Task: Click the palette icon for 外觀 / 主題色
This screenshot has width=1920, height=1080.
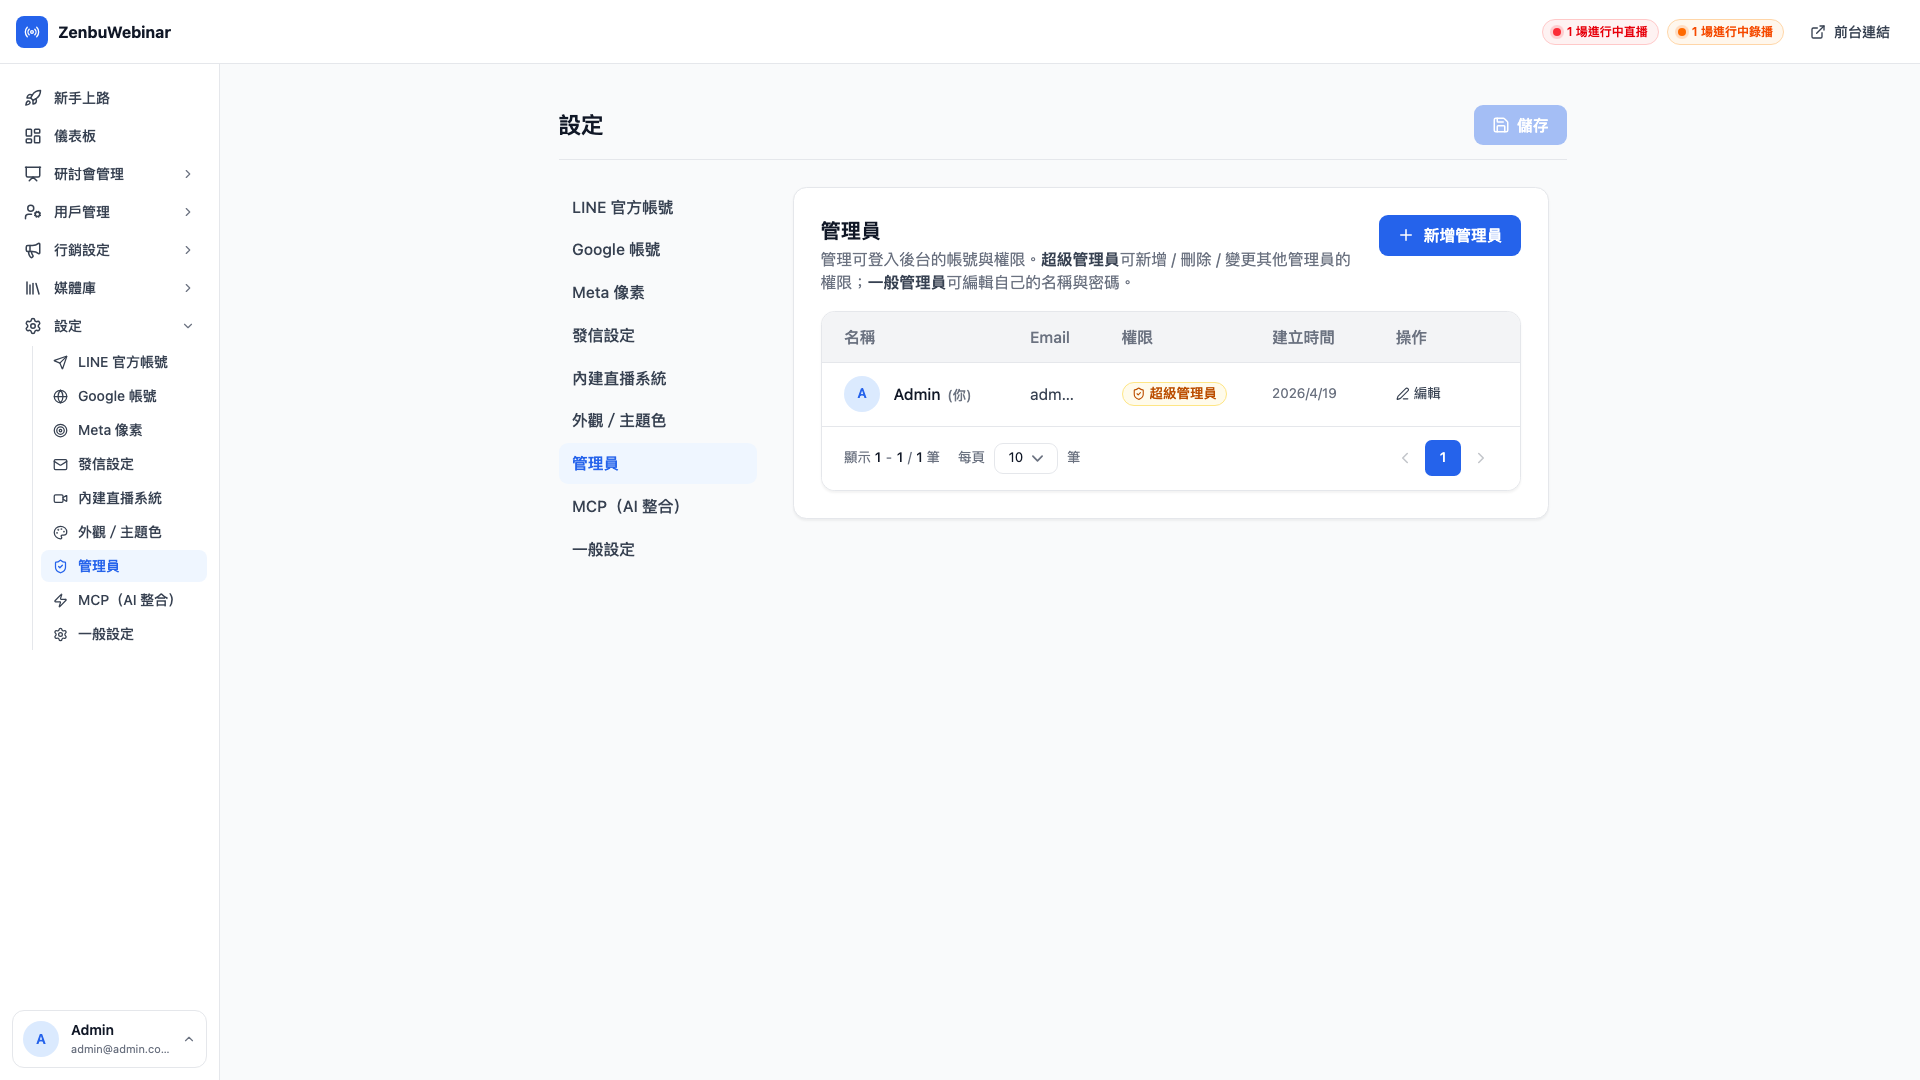Action: click(61, 532)
